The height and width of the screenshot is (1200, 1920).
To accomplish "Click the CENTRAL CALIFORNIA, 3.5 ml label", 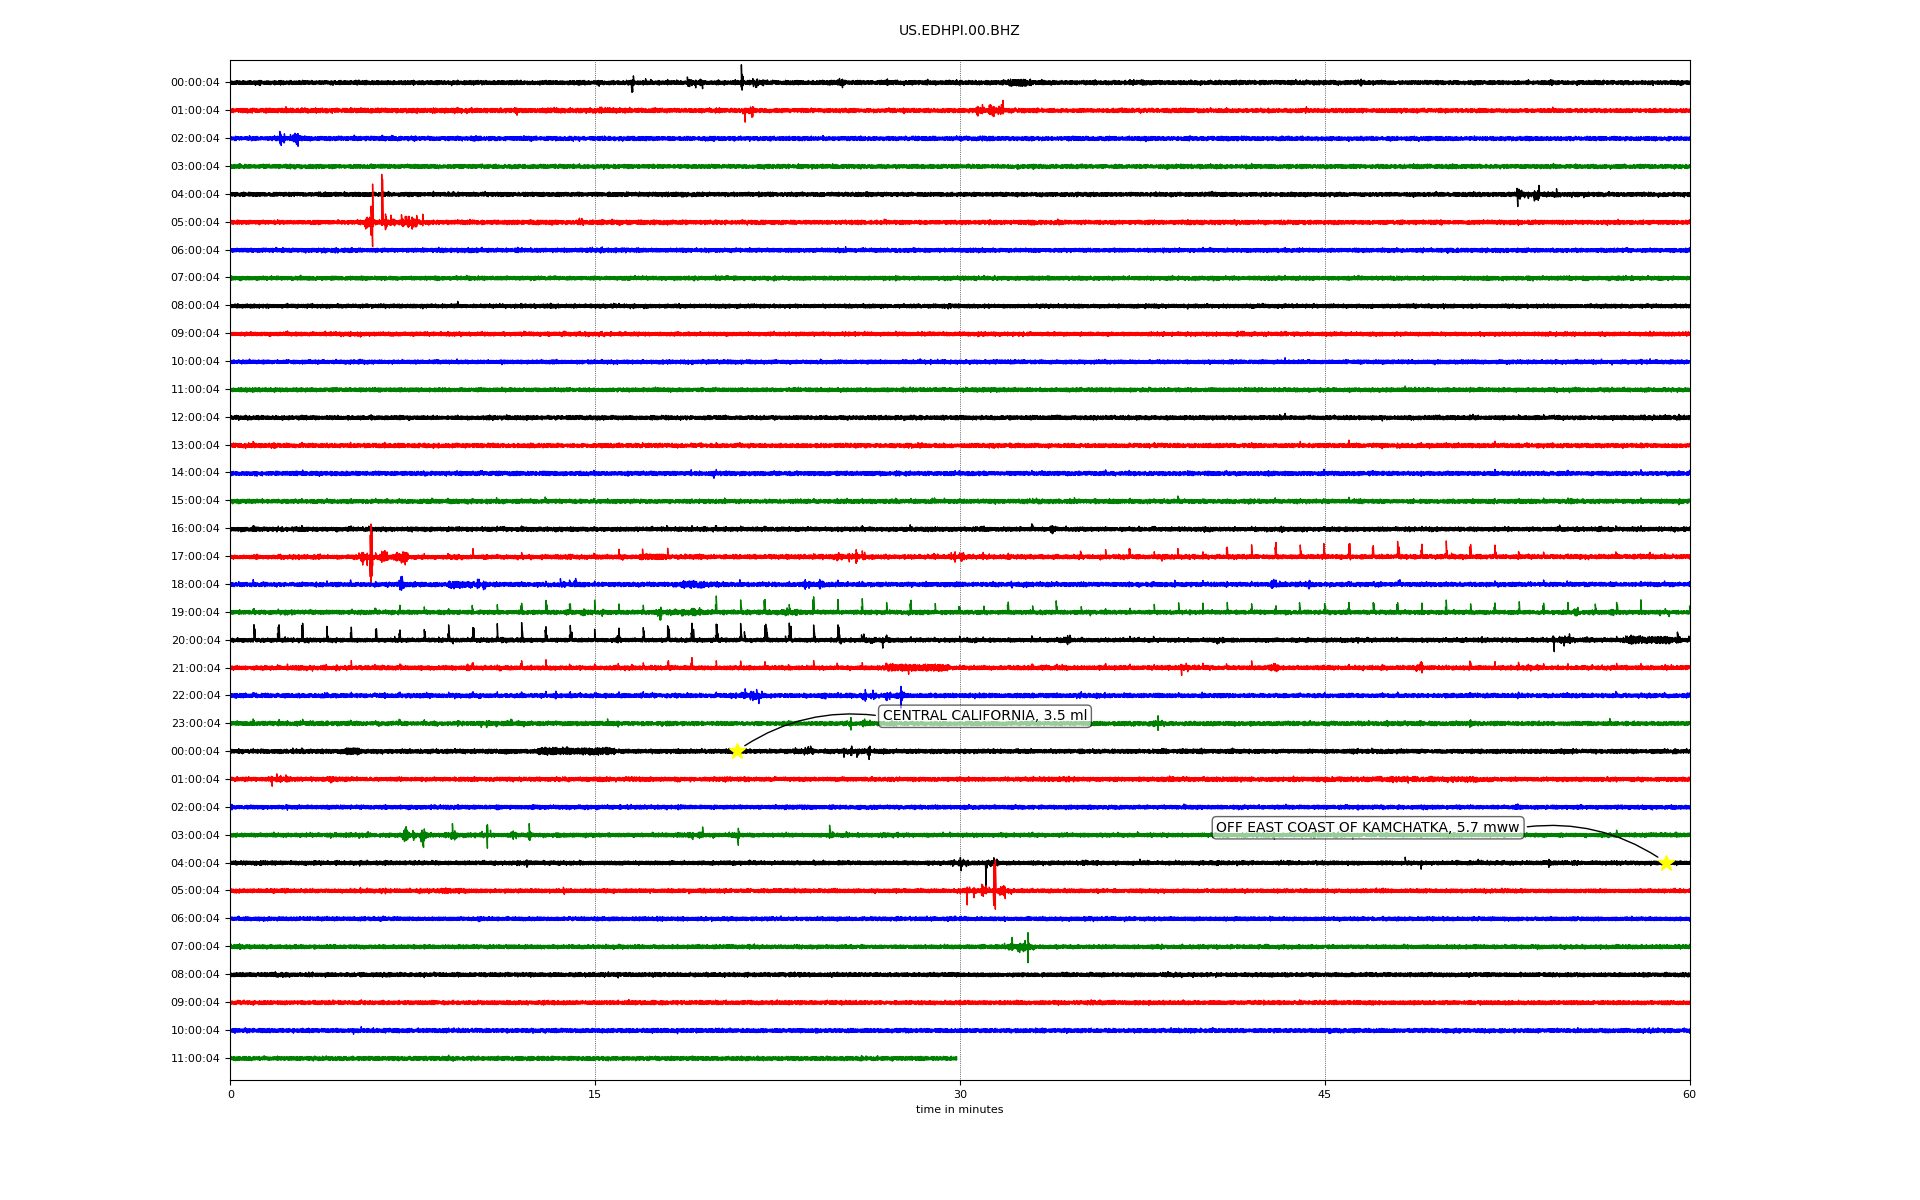I will 984,715.
